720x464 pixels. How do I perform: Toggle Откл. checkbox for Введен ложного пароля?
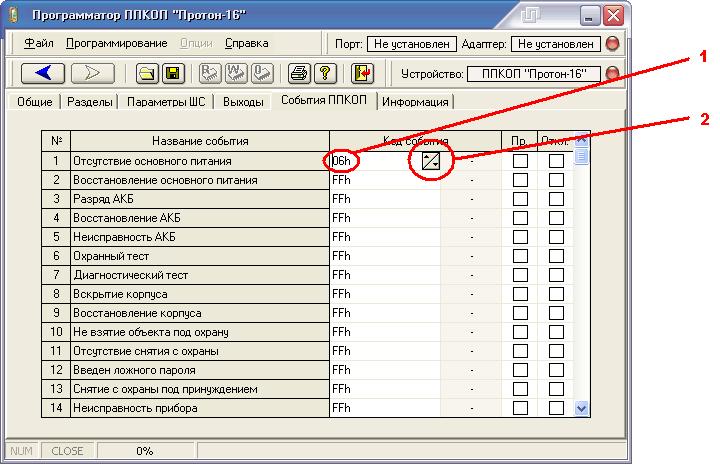[556, 370]
